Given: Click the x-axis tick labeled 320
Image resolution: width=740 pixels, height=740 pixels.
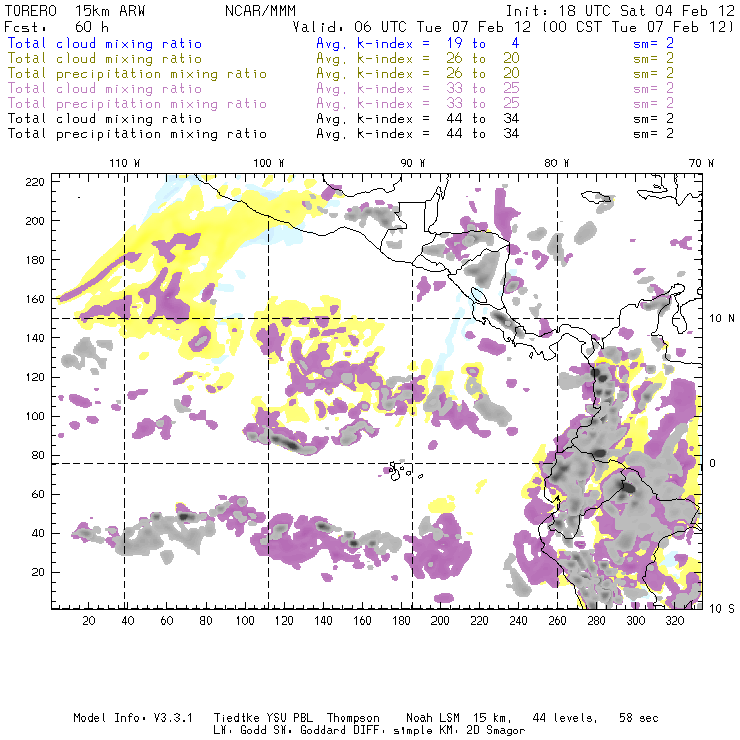Looking at the screenshot, I should point(675,621).
